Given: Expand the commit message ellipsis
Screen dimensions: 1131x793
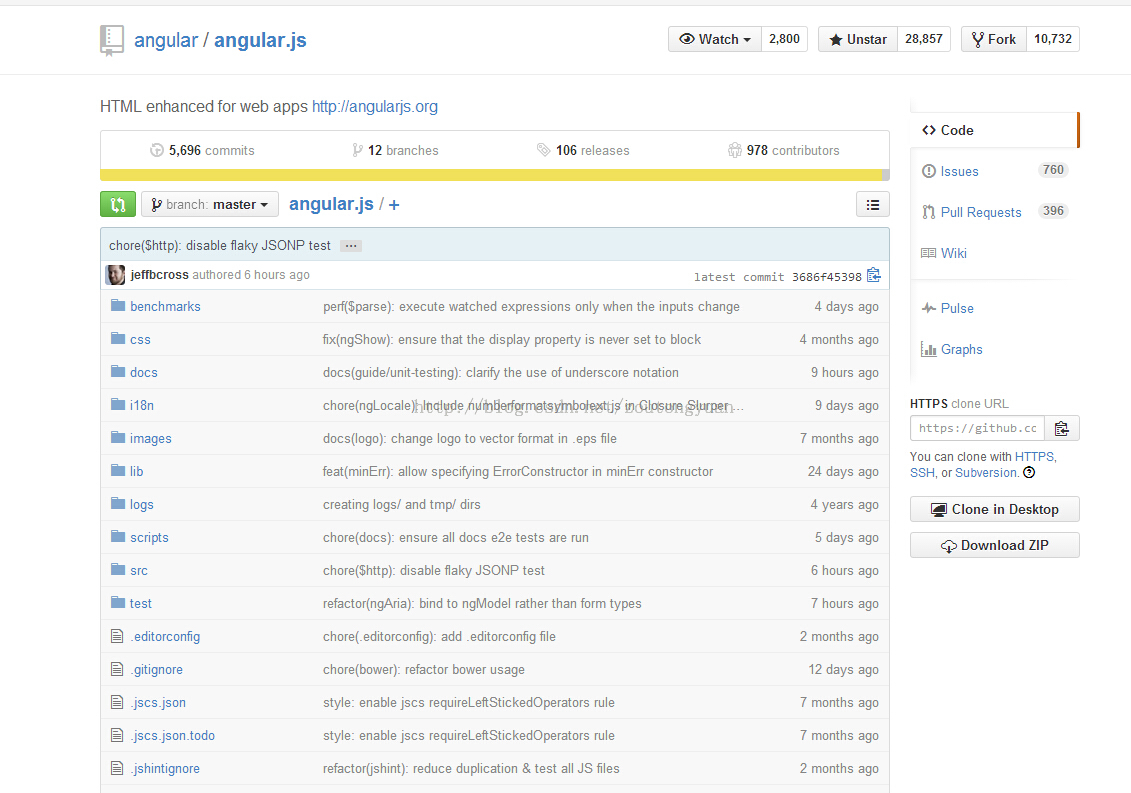Looking at the screenshot, I should (x=350, y=246).
